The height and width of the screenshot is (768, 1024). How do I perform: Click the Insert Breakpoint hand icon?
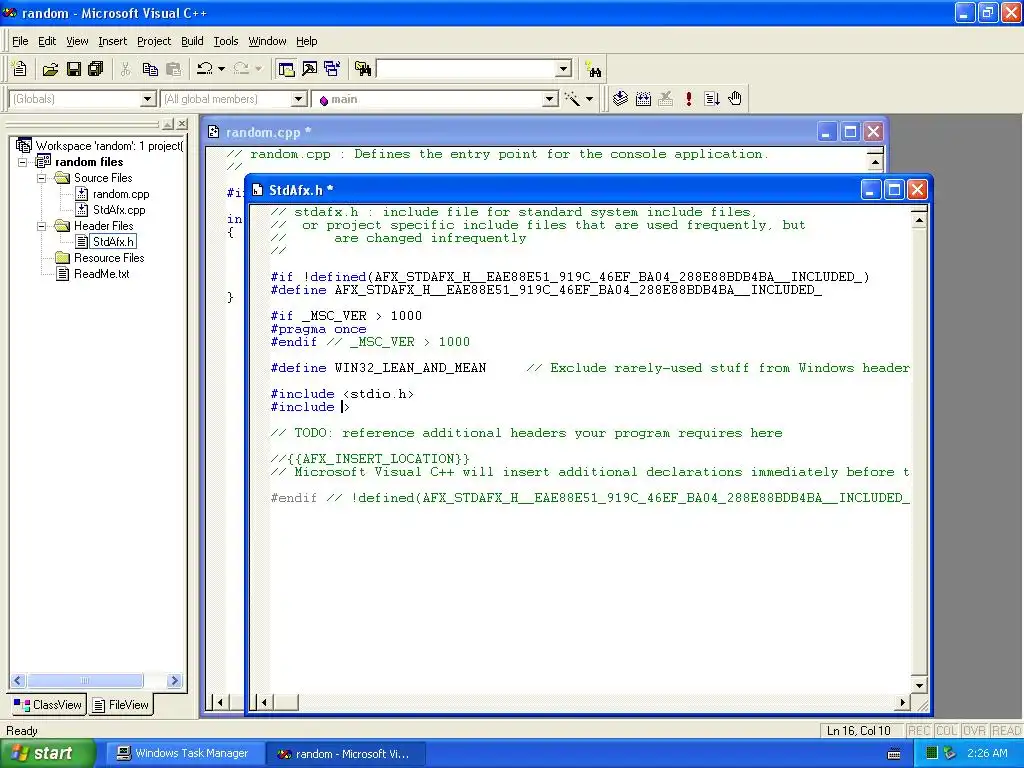click(735, 99)
